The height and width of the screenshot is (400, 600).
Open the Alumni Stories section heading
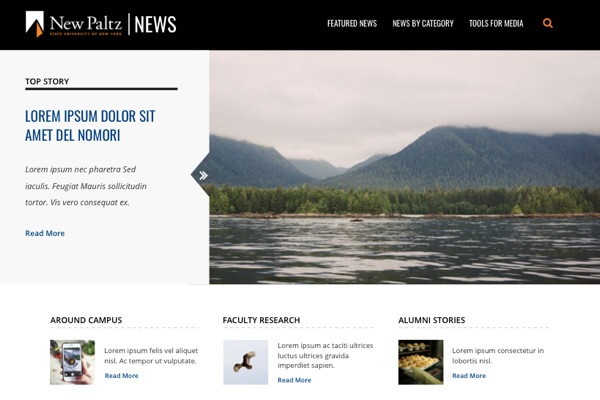(432, 320)
